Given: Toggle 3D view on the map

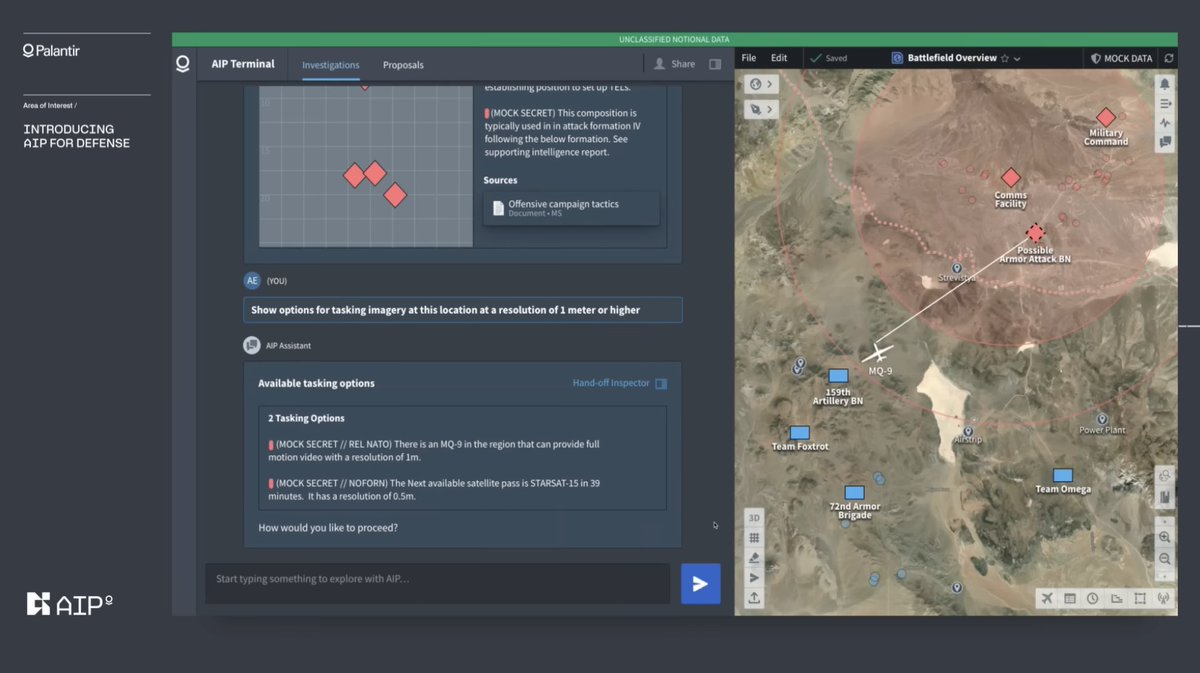Looking at the screenshot, I should tap(755, 518).
